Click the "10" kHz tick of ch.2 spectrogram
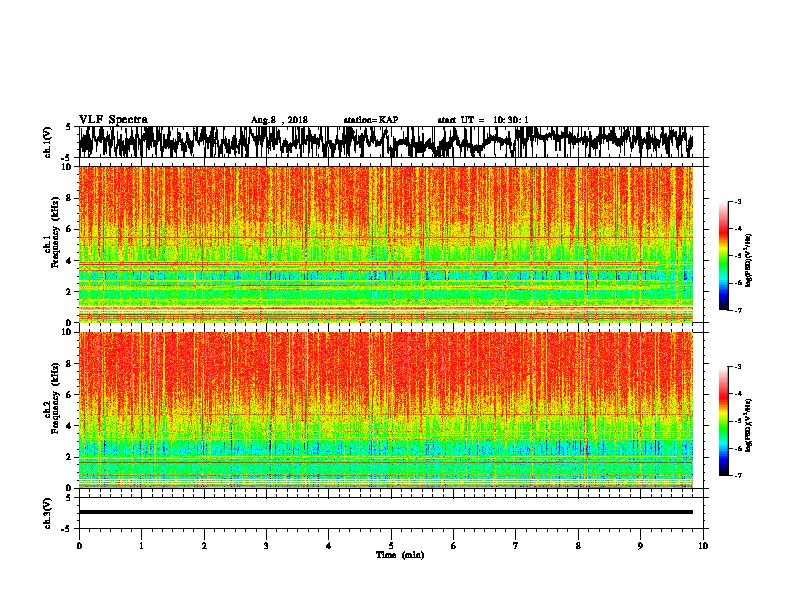This screenshot has height=612, width=792. click(68, 332)
